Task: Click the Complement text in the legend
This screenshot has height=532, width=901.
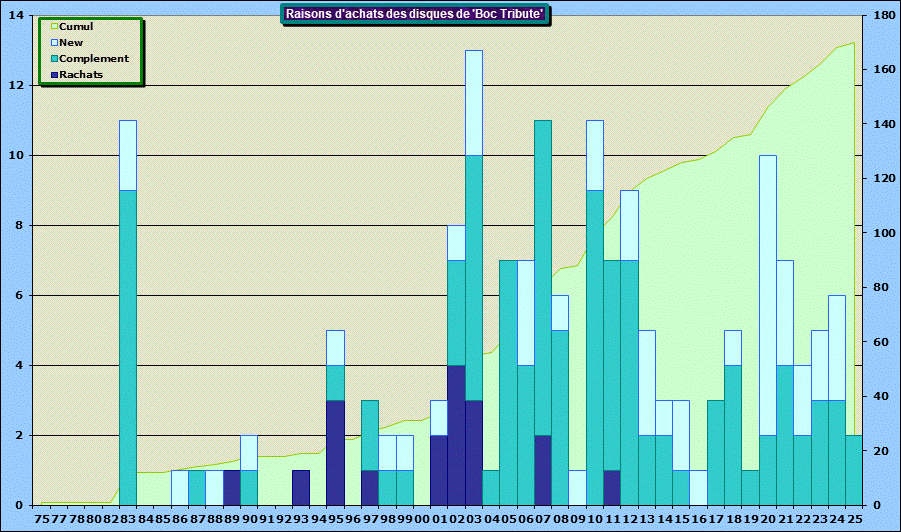Action: pyautogui.click(x=94, y=58)
